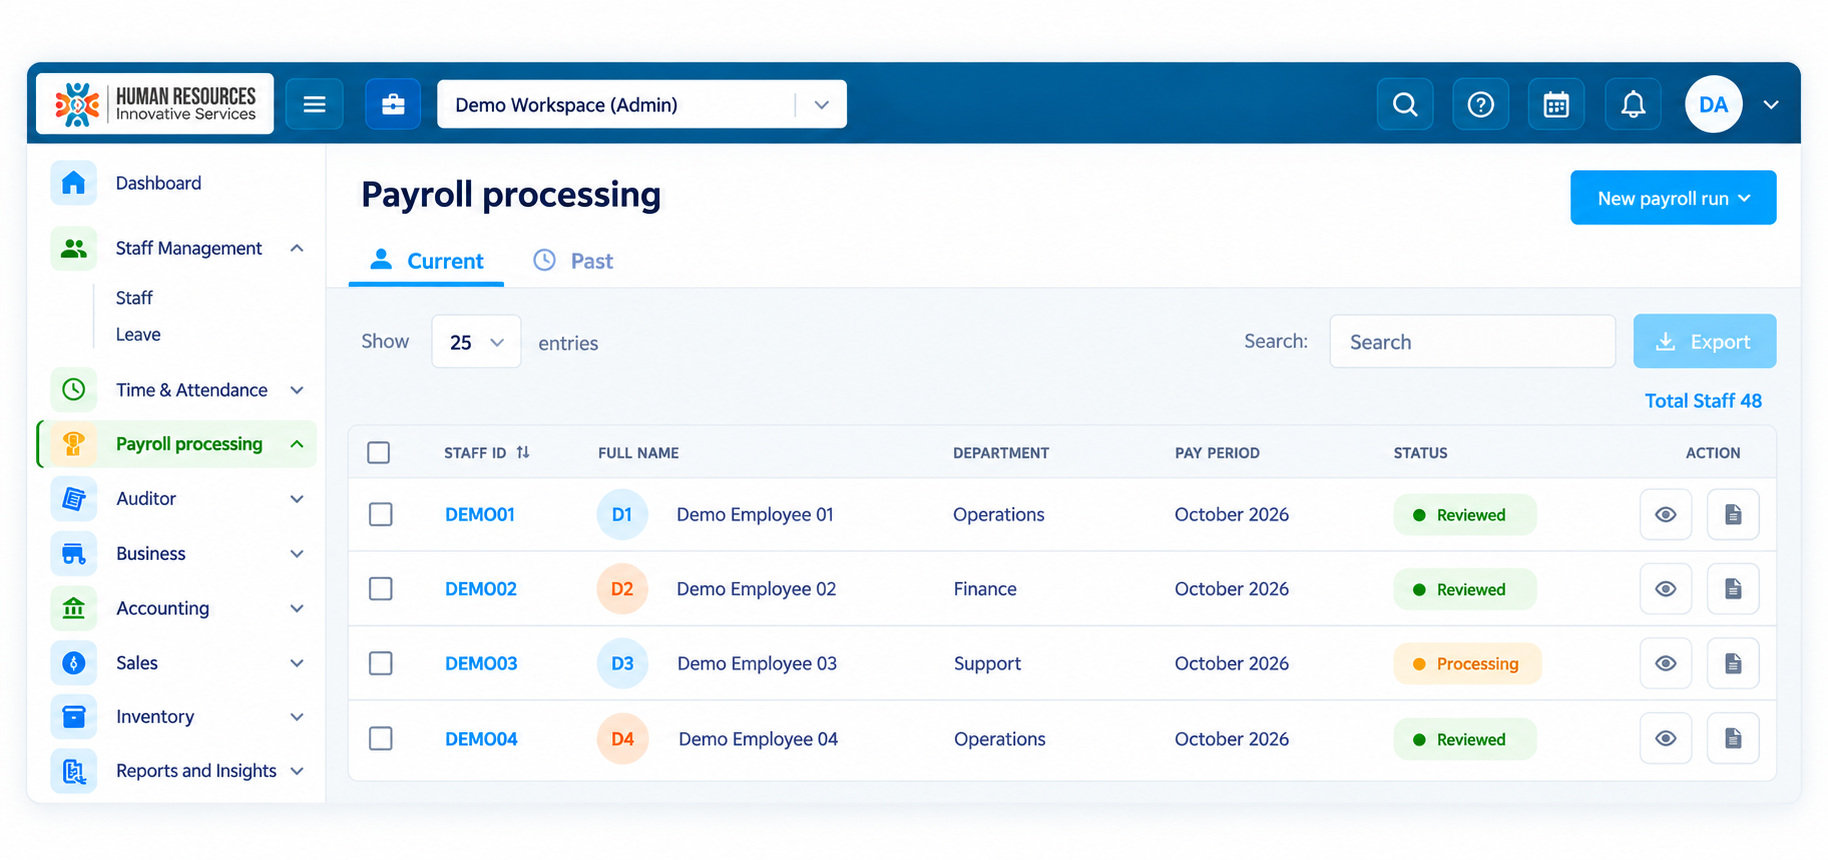Viewport: 1828px width, 860px height.
Task: Click the Processing status badge for DEMO03
Action: [x=1467, y=664]
